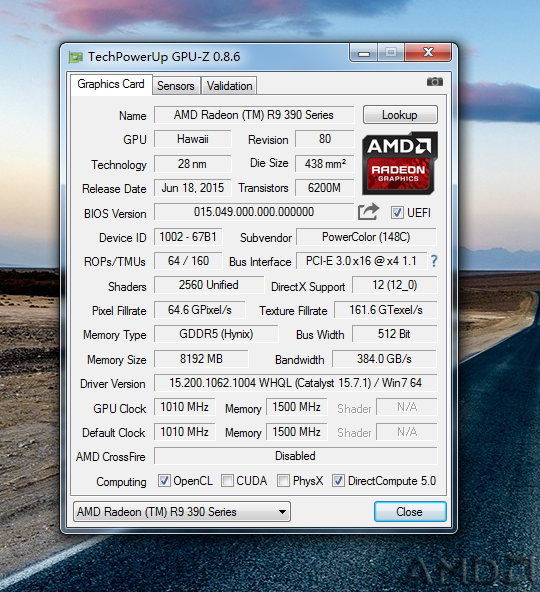Switch to the Sensors tab

(176, 86)
